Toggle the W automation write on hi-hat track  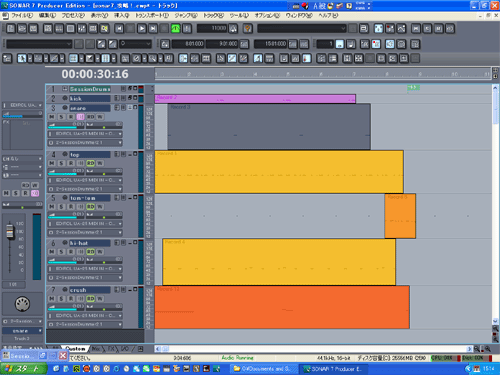pos(100,252)
